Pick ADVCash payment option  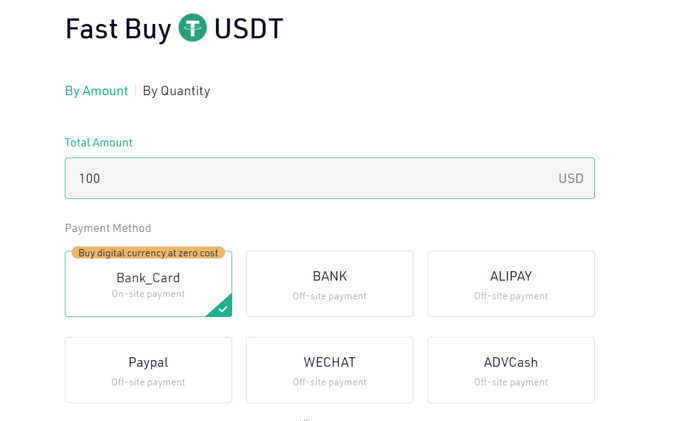(x=511, y=370)
